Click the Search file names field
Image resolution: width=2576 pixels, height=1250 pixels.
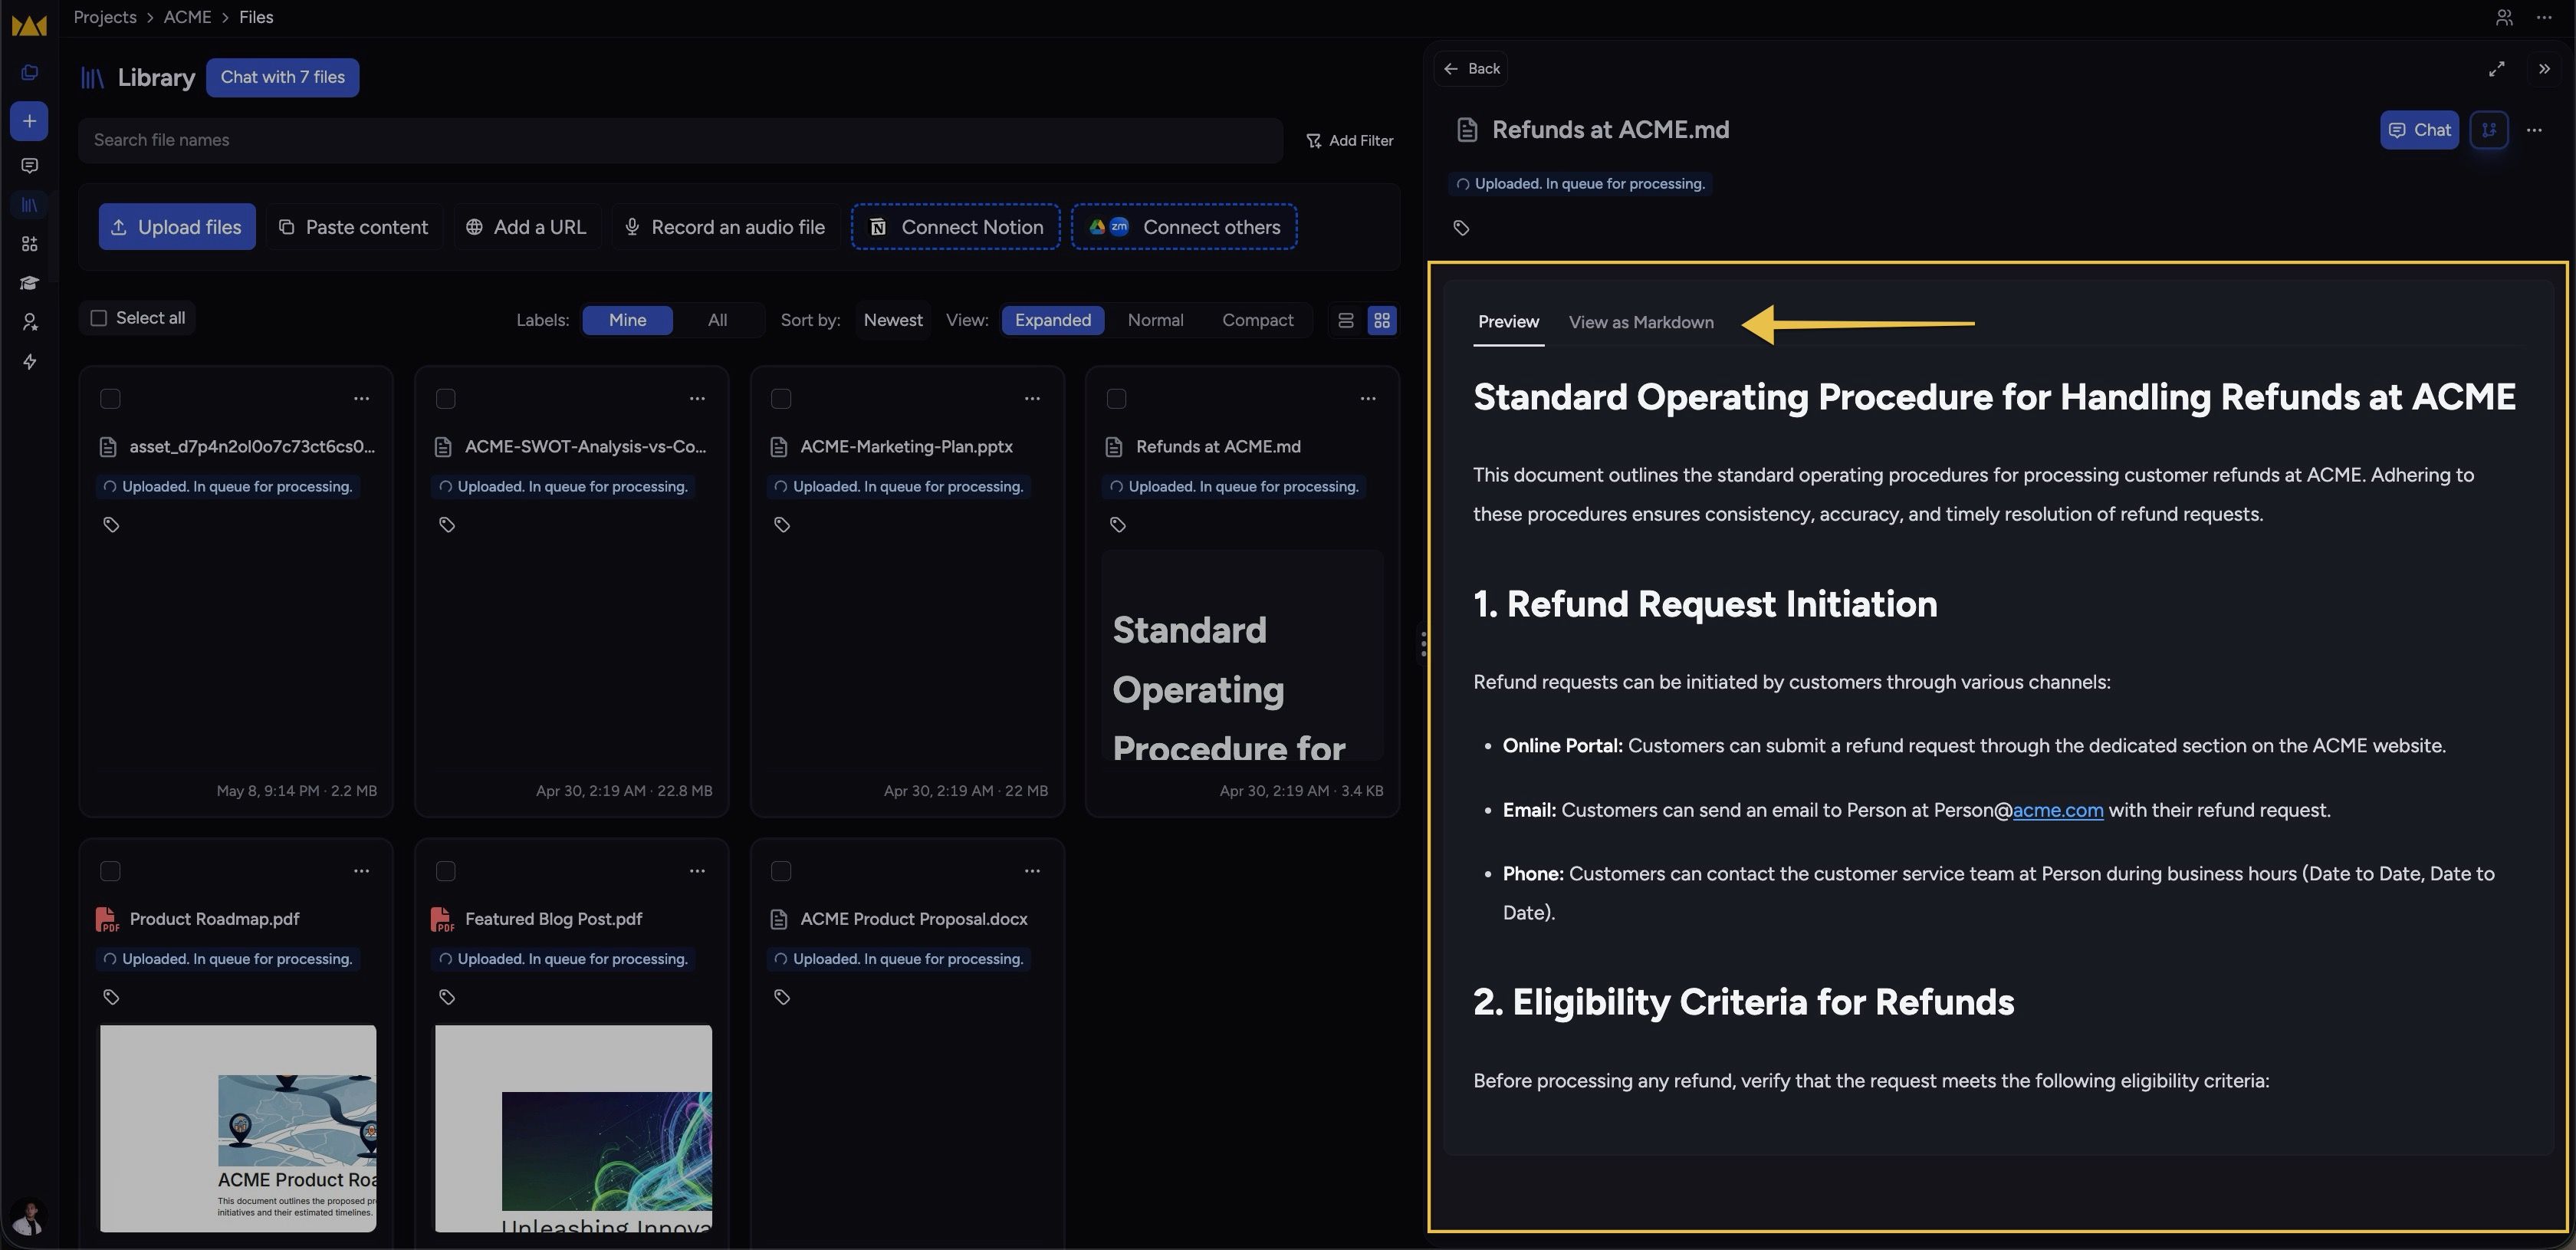pyautogui.click(x=680, y=141)
